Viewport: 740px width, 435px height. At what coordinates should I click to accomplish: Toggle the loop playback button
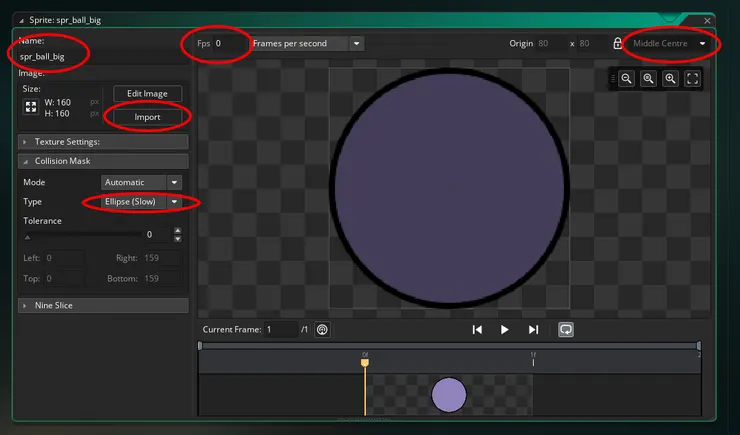(566, 330)
